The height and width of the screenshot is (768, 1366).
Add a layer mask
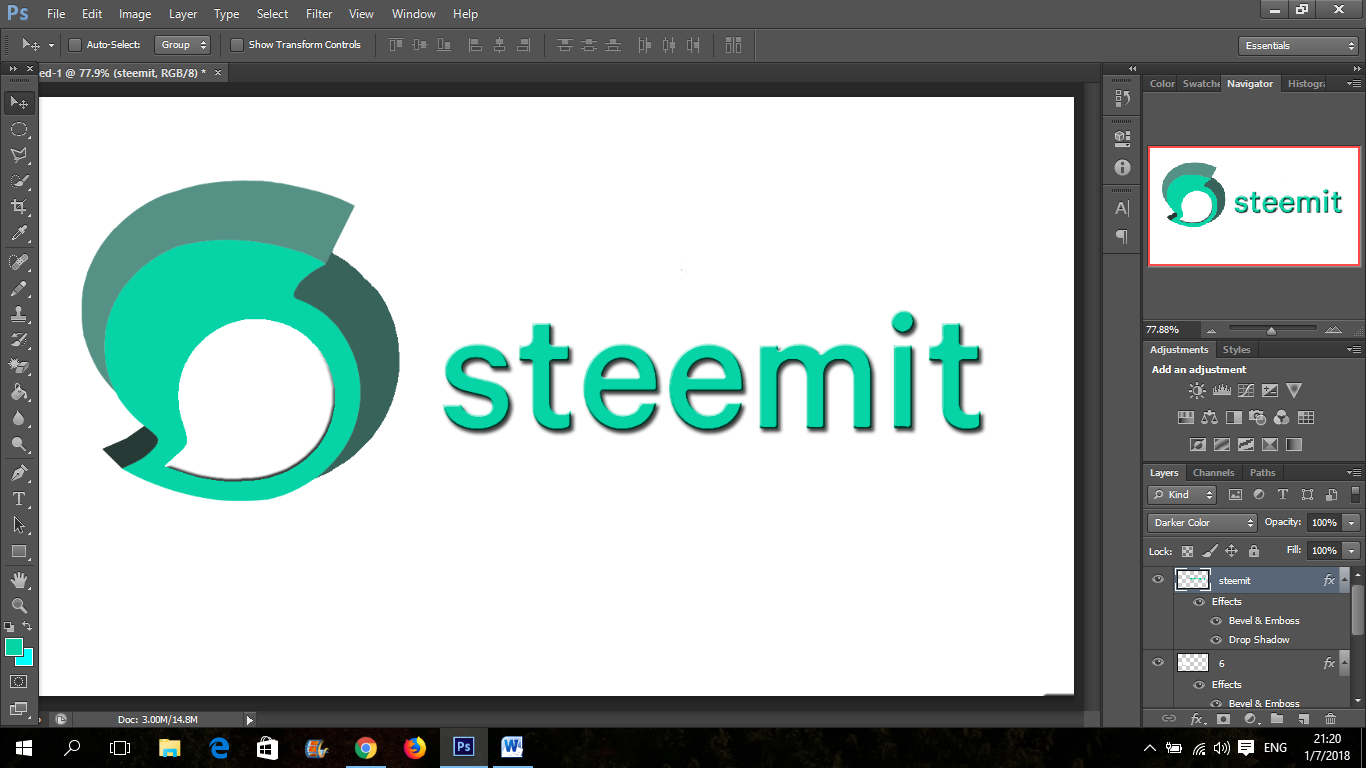[1223, 718]
